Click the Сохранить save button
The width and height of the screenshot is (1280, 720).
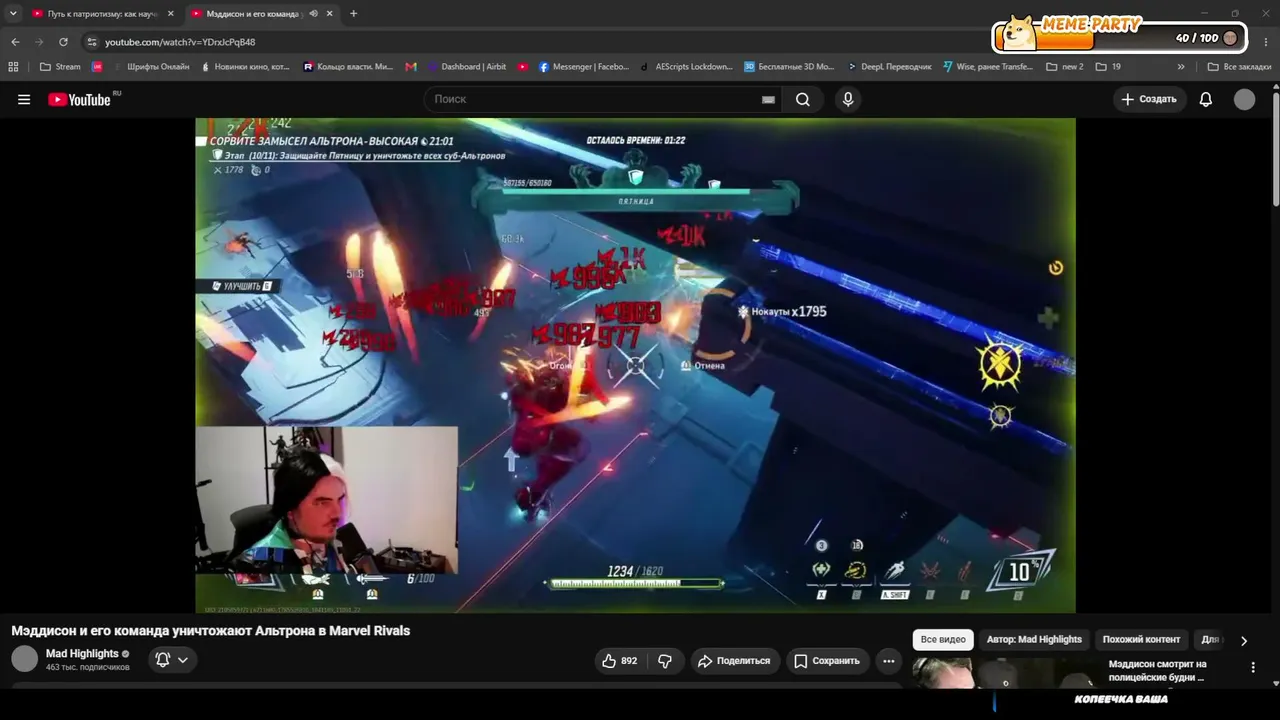click(x=827, y=660)
